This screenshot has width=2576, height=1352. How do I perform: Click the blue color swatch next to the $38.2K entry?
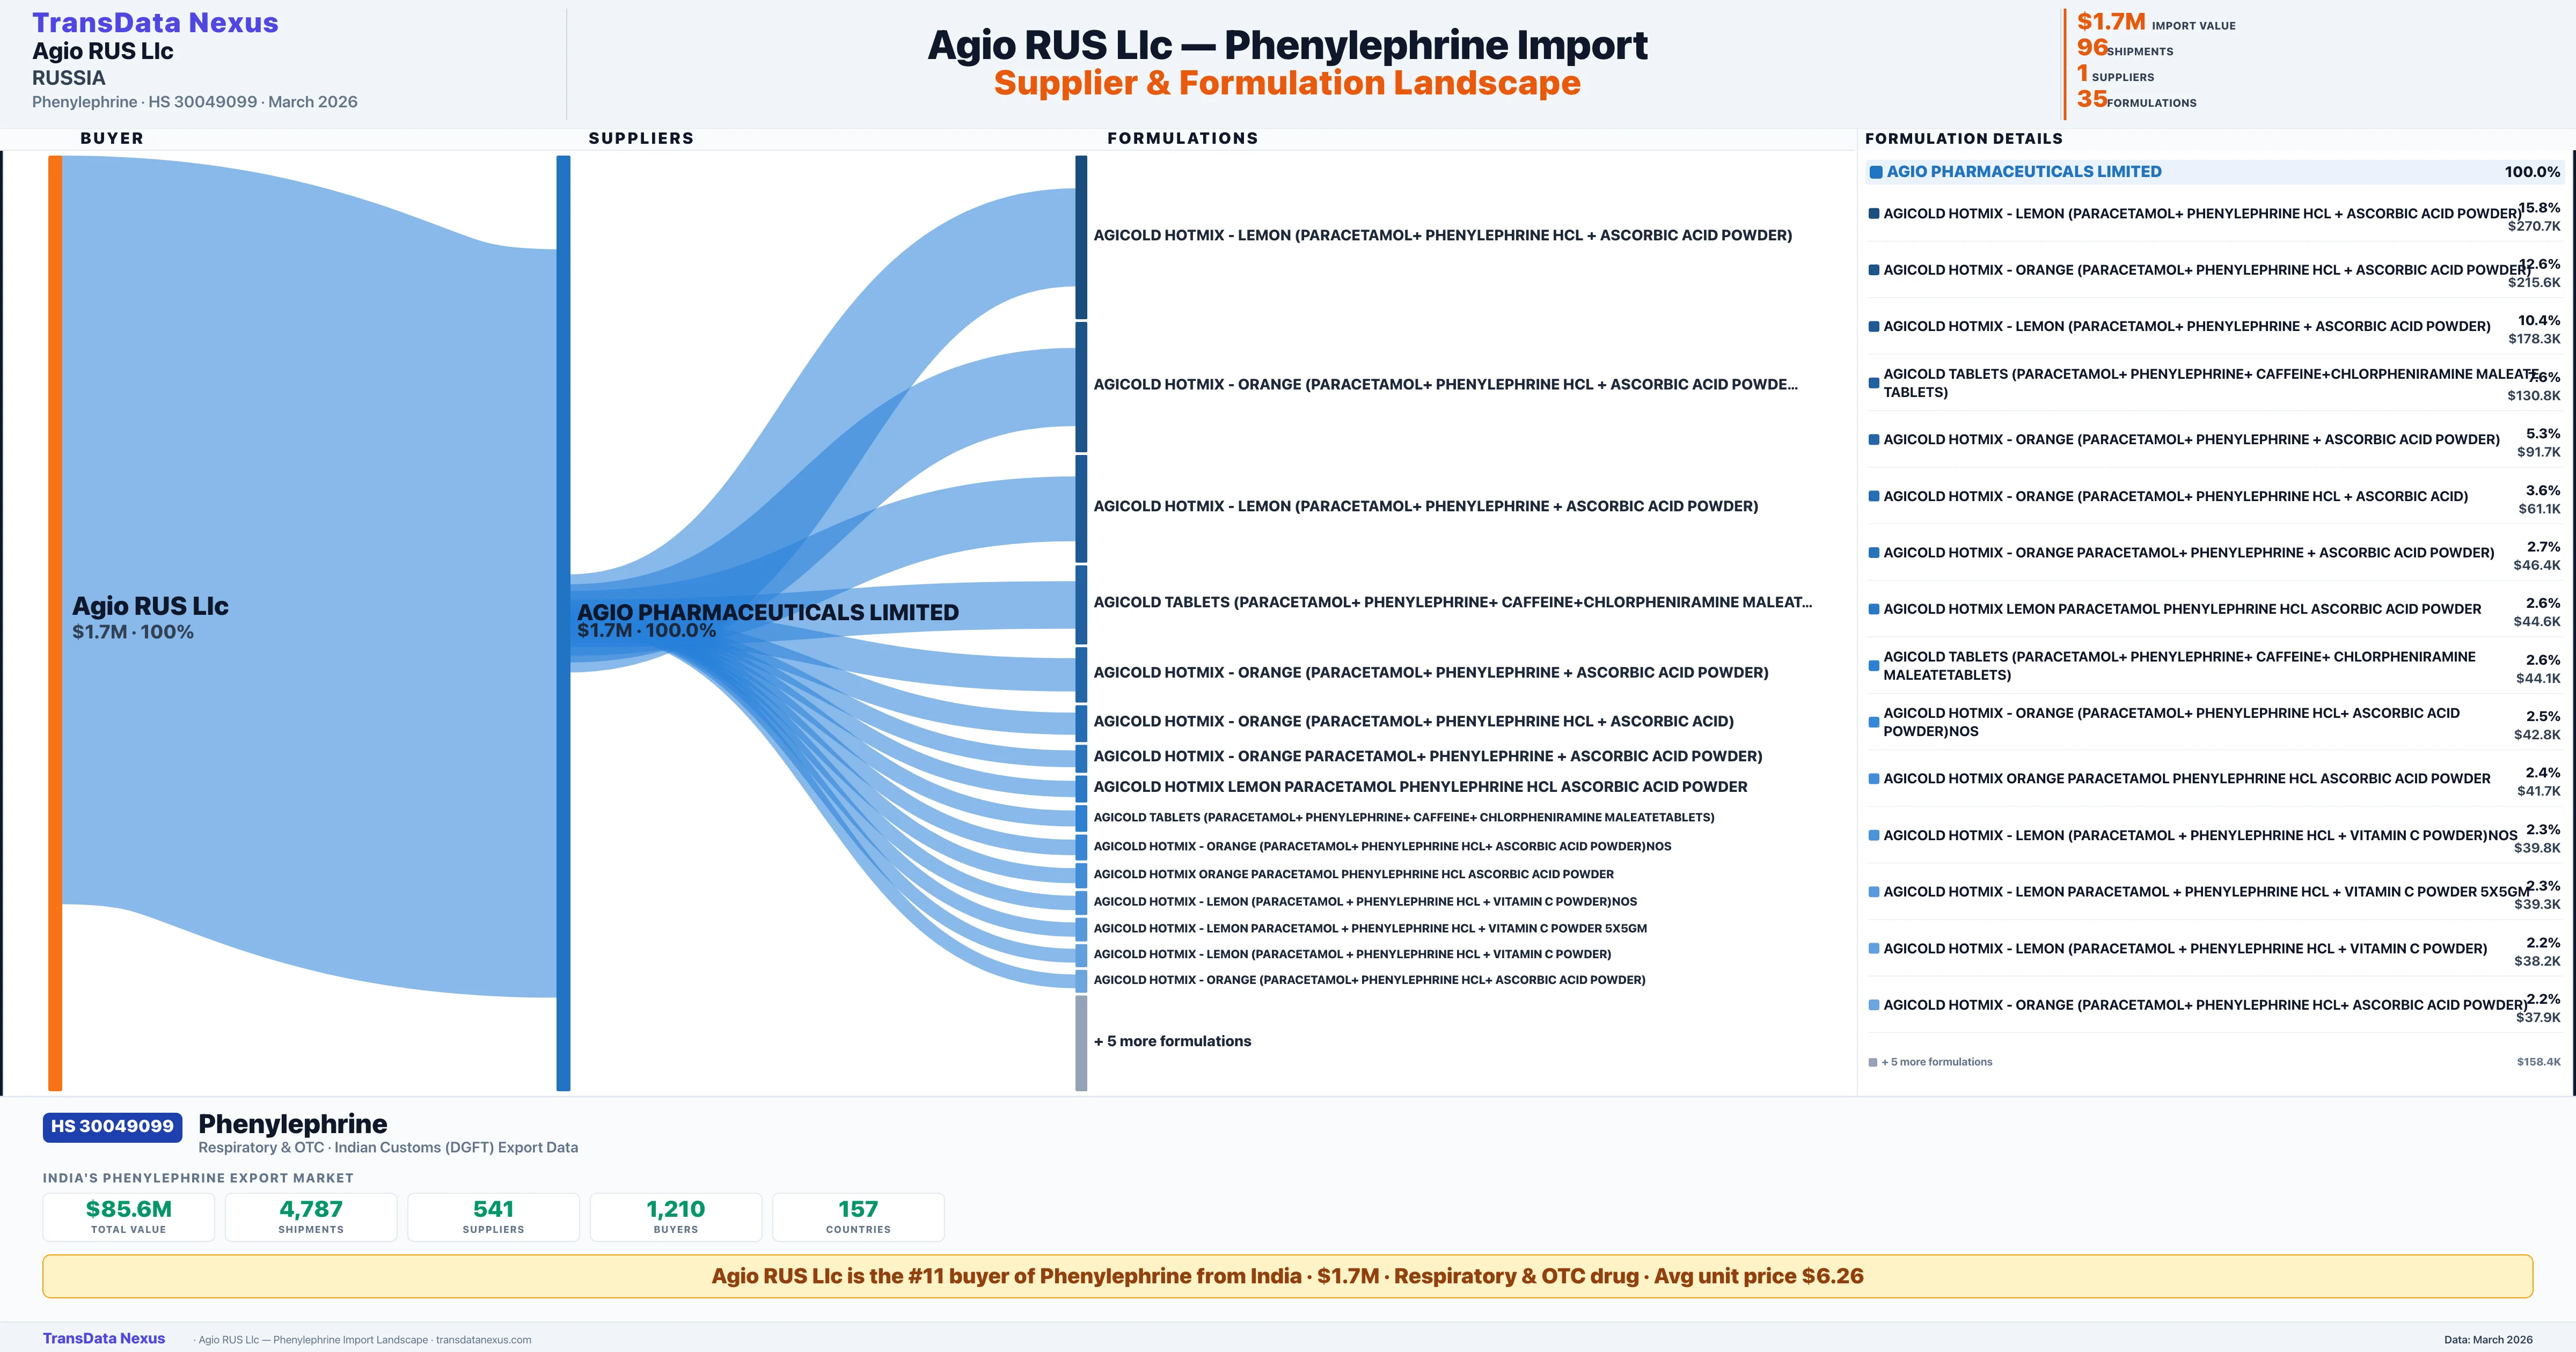point(1874,948)
